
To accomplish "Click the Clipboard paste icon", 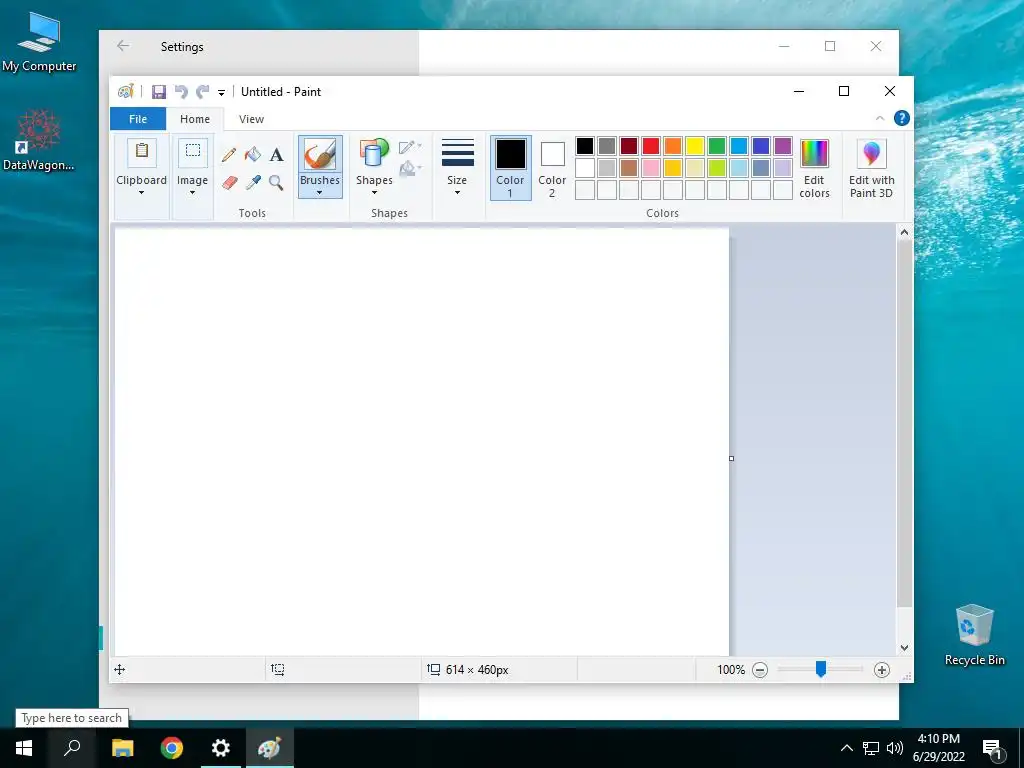I will tap(142, 152).
